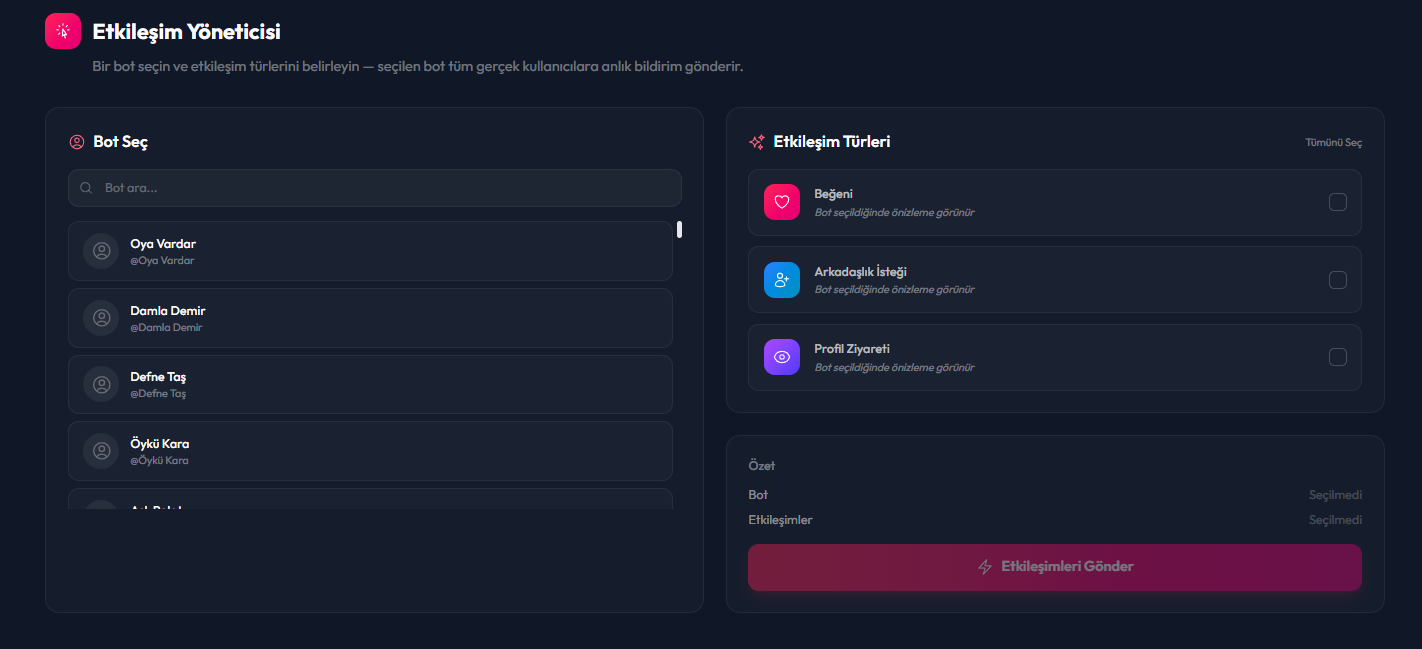Click Damla Demir's avatar icon
Screen dimensions: 1422x649
tap(101, 318)
